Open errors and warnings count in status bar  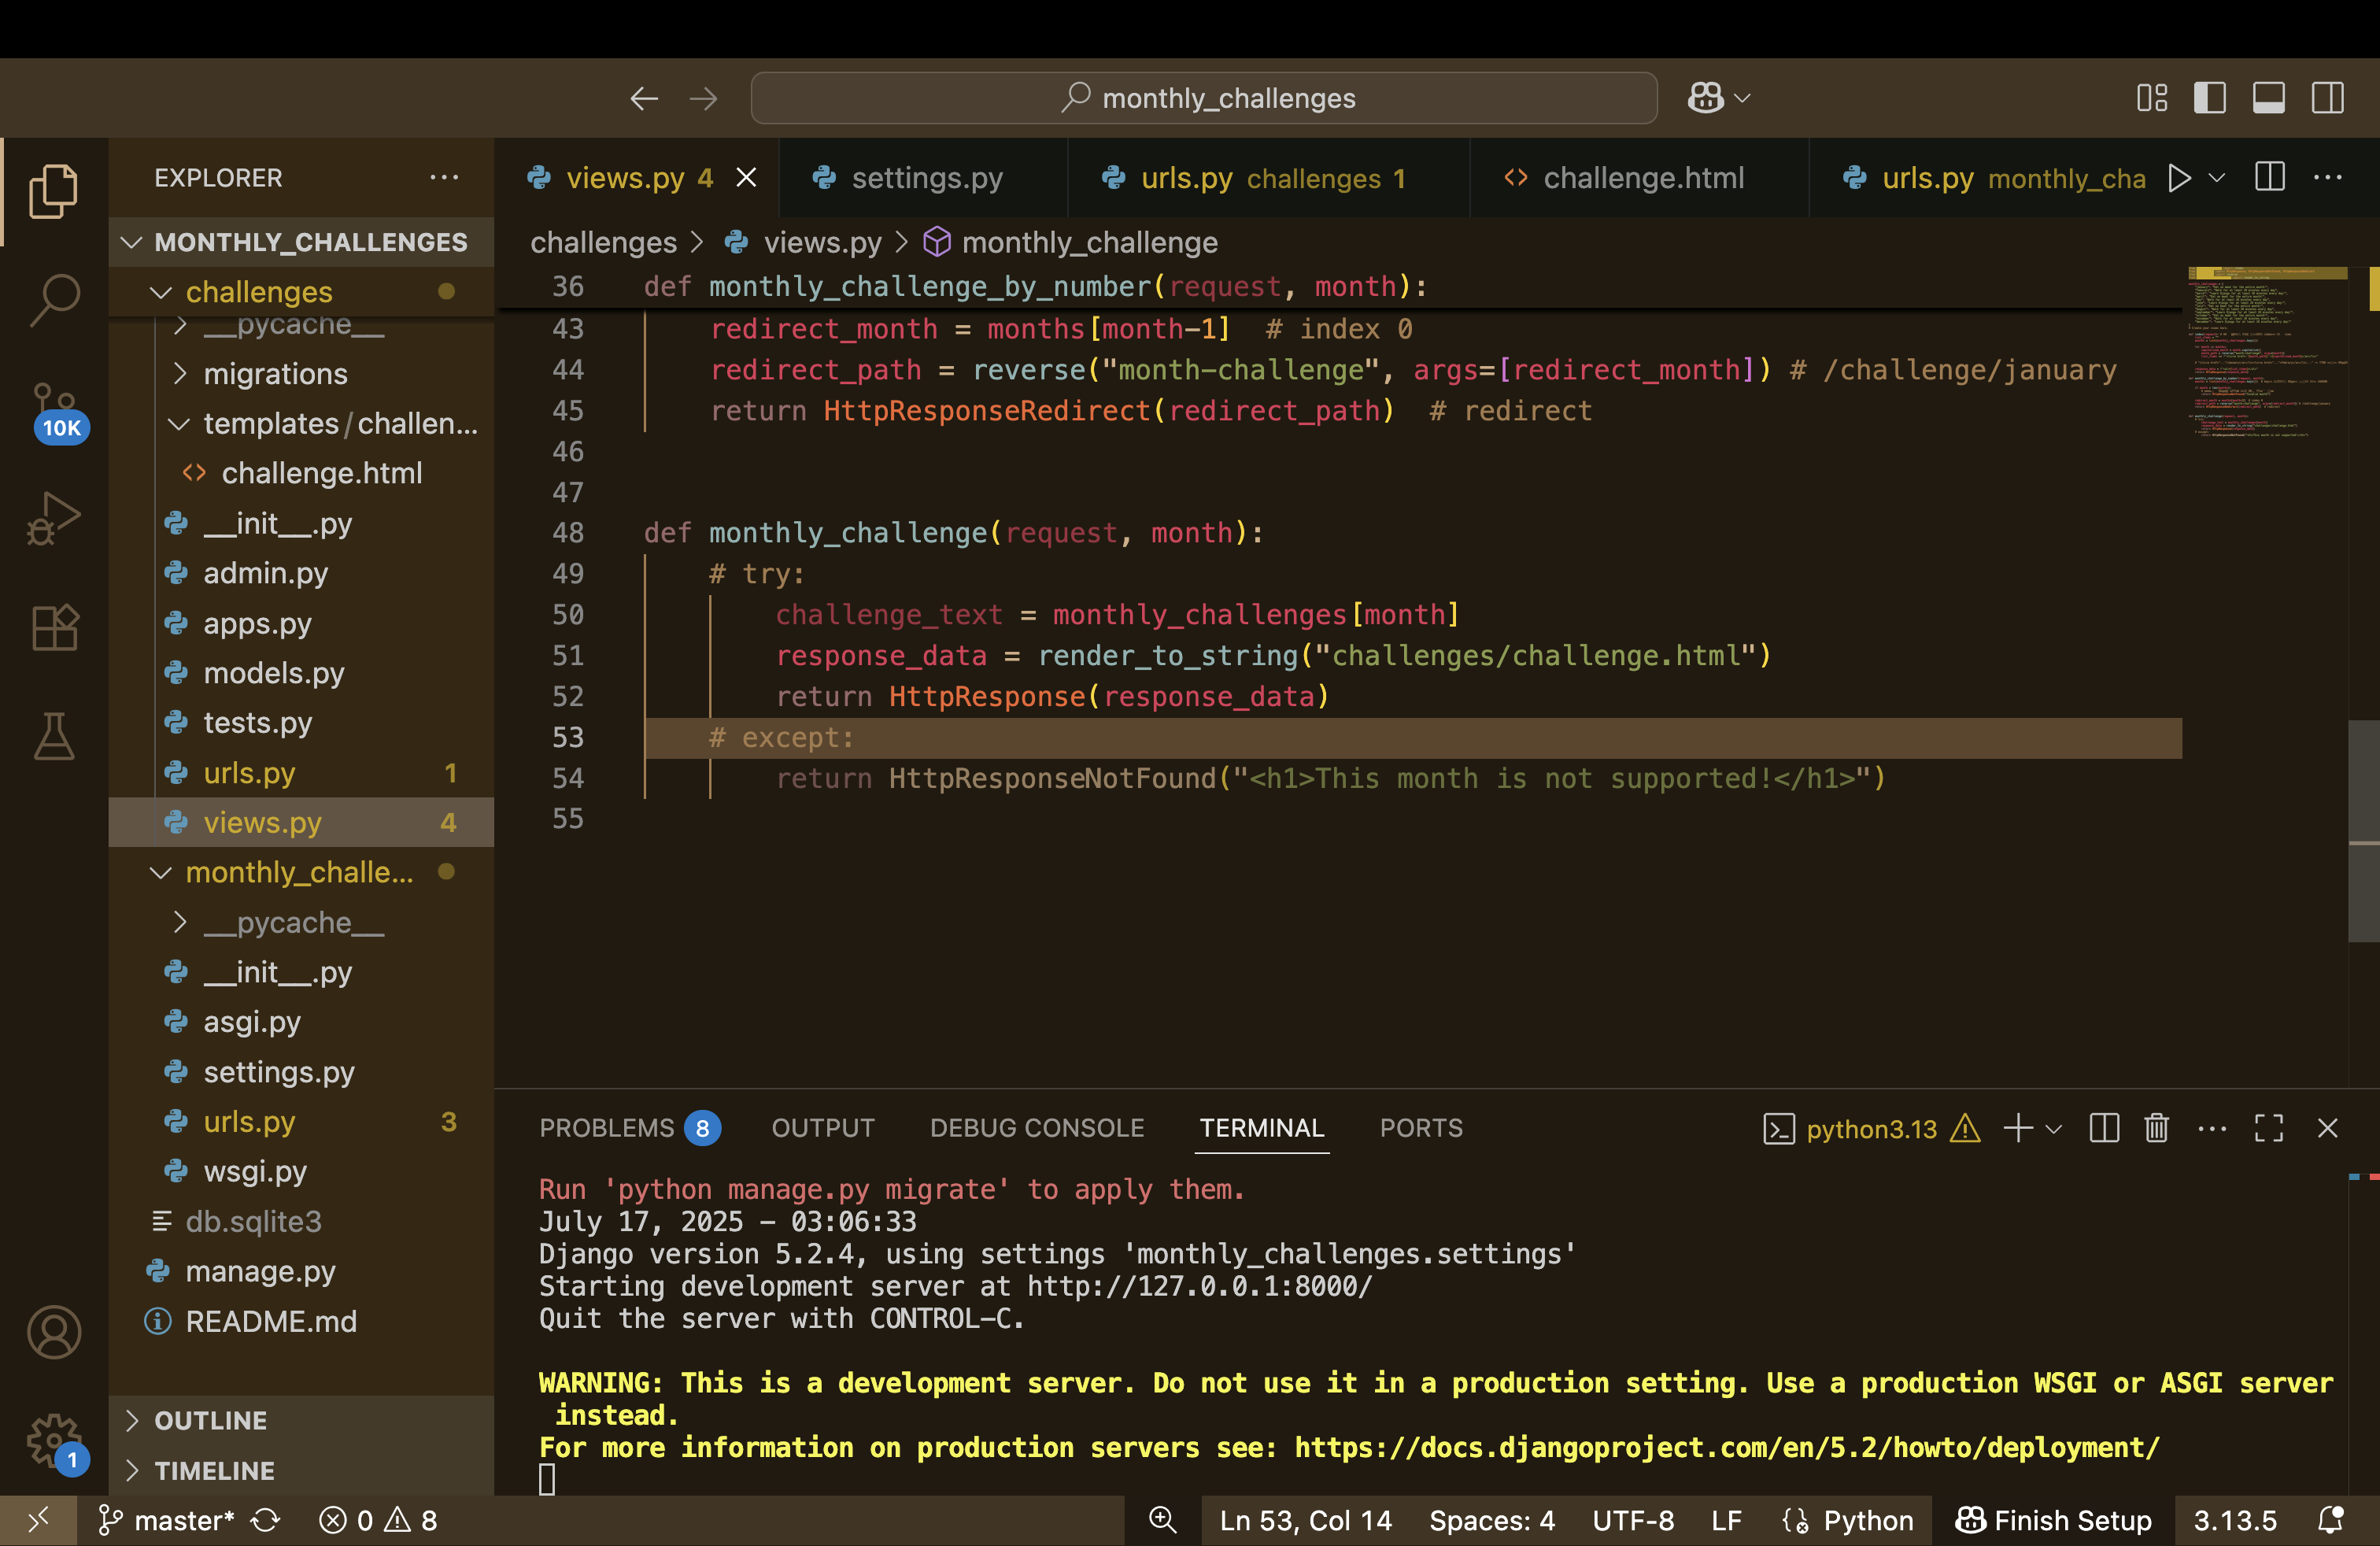[x=378, y=1520]
